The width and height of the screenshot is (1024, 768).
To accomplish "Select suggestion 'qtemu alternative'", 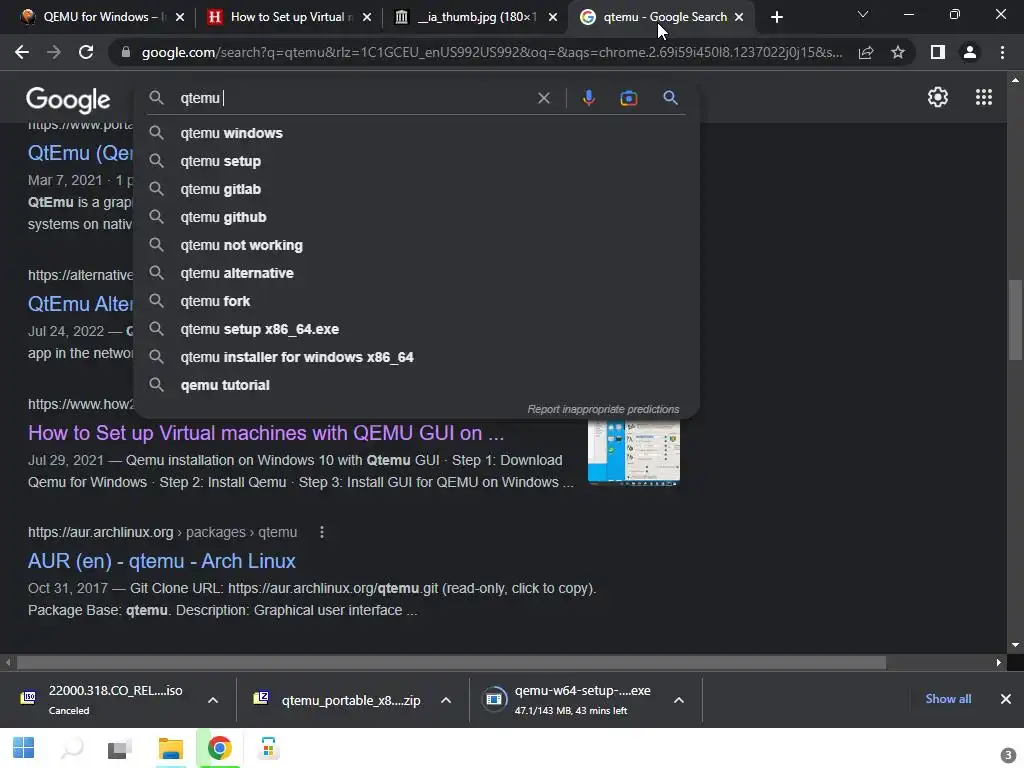I will 416,274.
